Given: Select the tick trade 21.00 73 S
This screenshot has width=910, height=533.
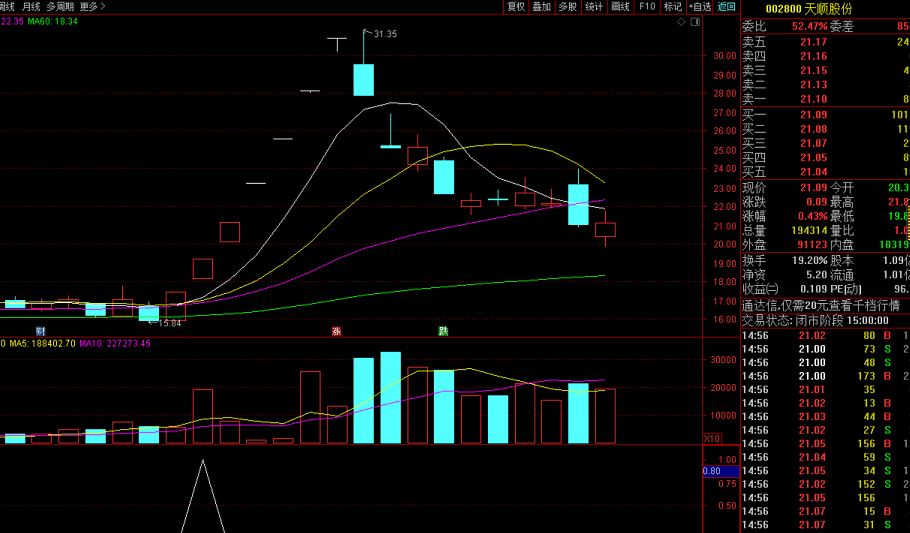Looking at the screenshot, I should coord(825,349).
